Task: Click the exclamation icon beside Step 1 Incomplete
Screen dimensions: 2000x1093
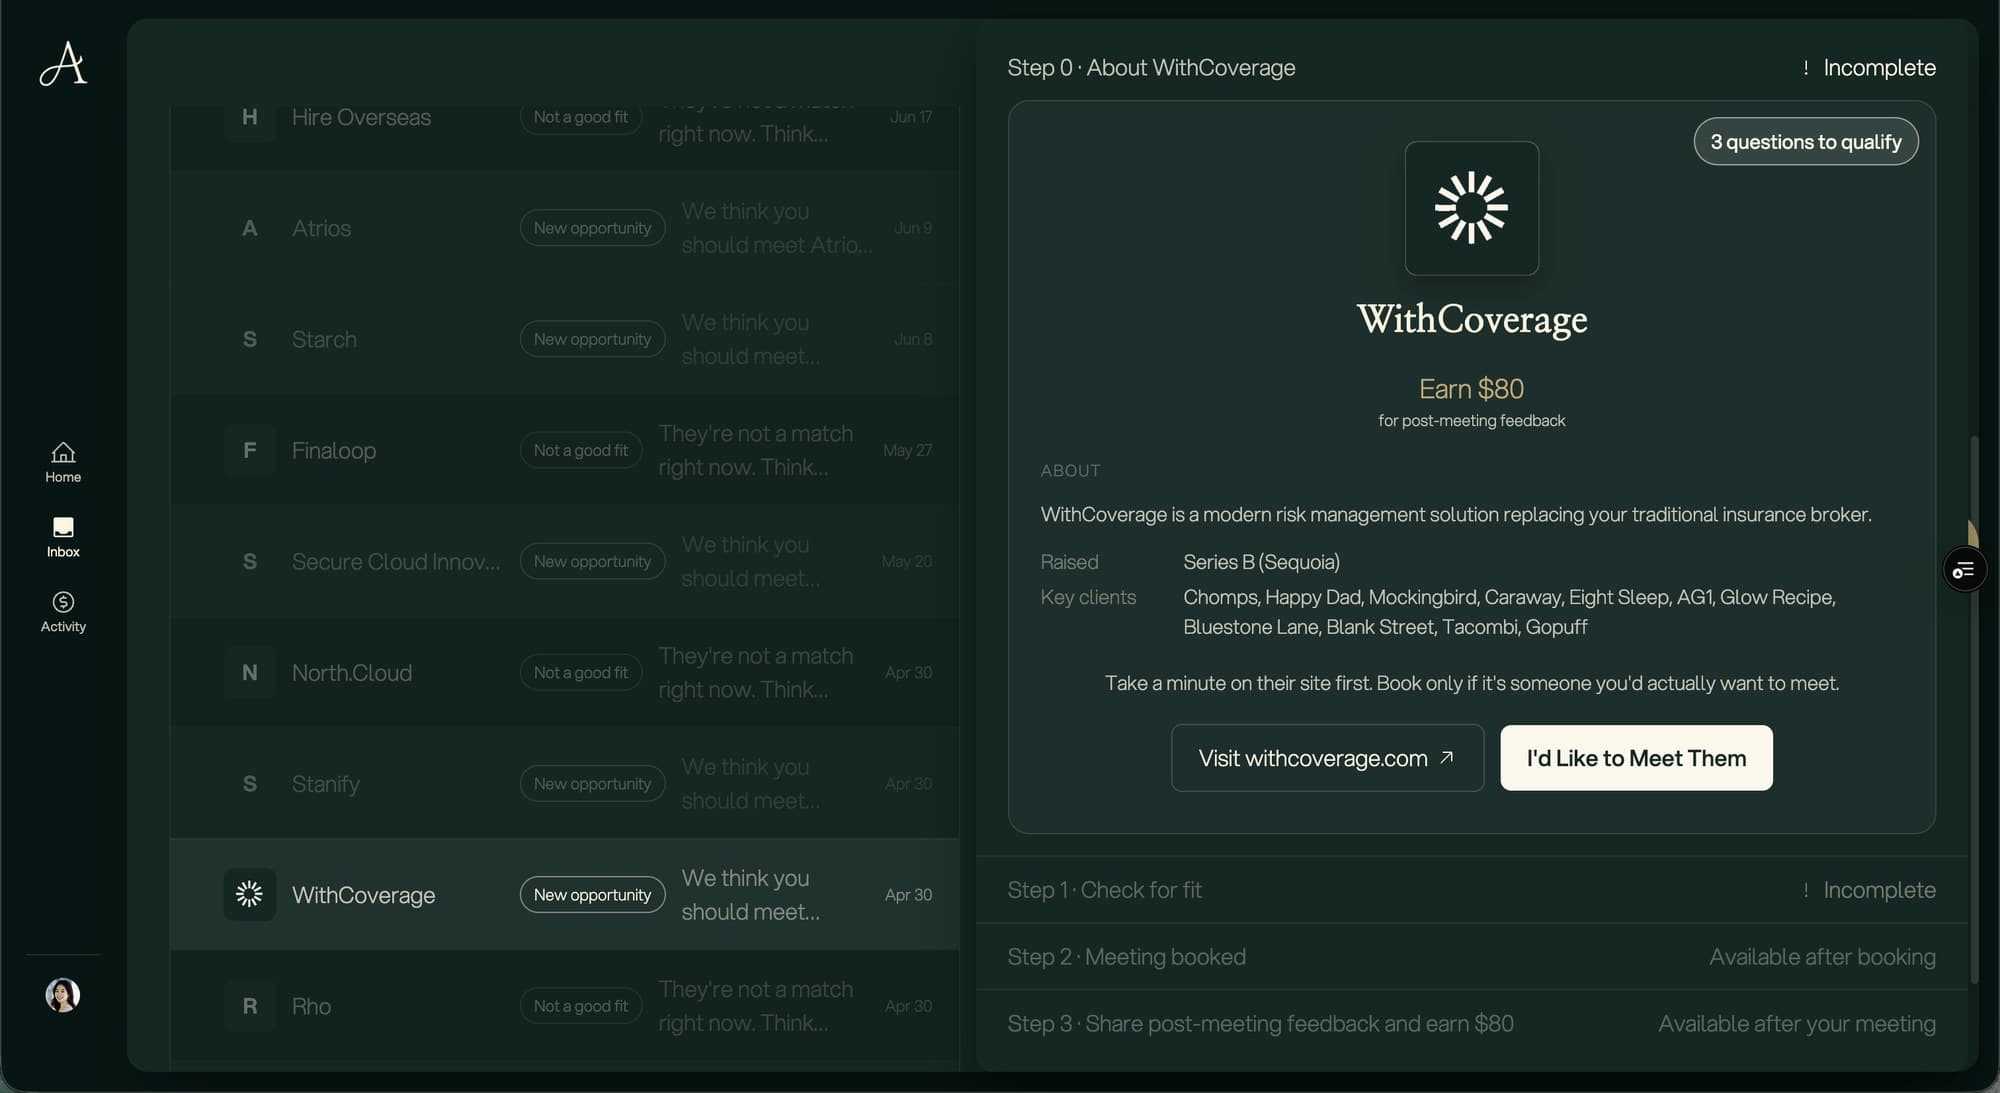Action: [x=1805, y=889]
